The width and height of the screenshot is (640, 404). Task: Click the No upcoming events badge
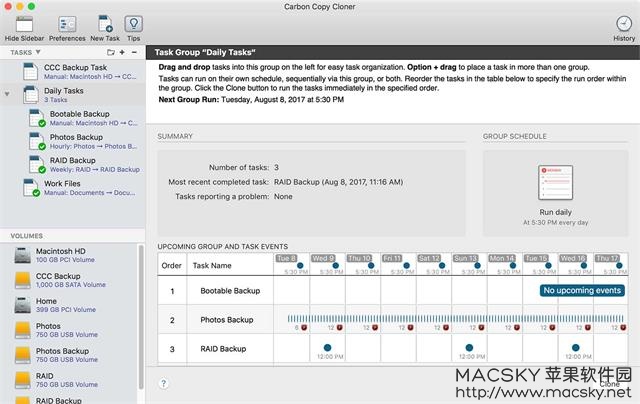coord(582,290)
